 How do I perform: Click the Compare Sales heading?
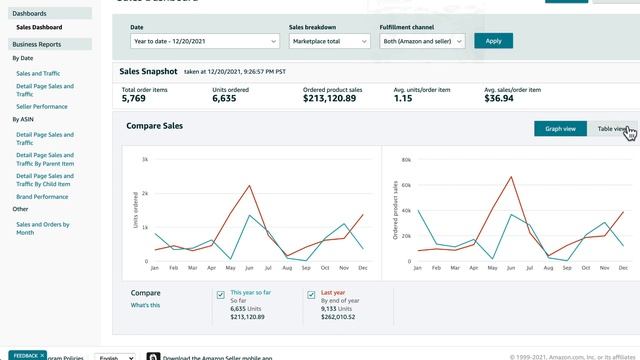point(154,126)
